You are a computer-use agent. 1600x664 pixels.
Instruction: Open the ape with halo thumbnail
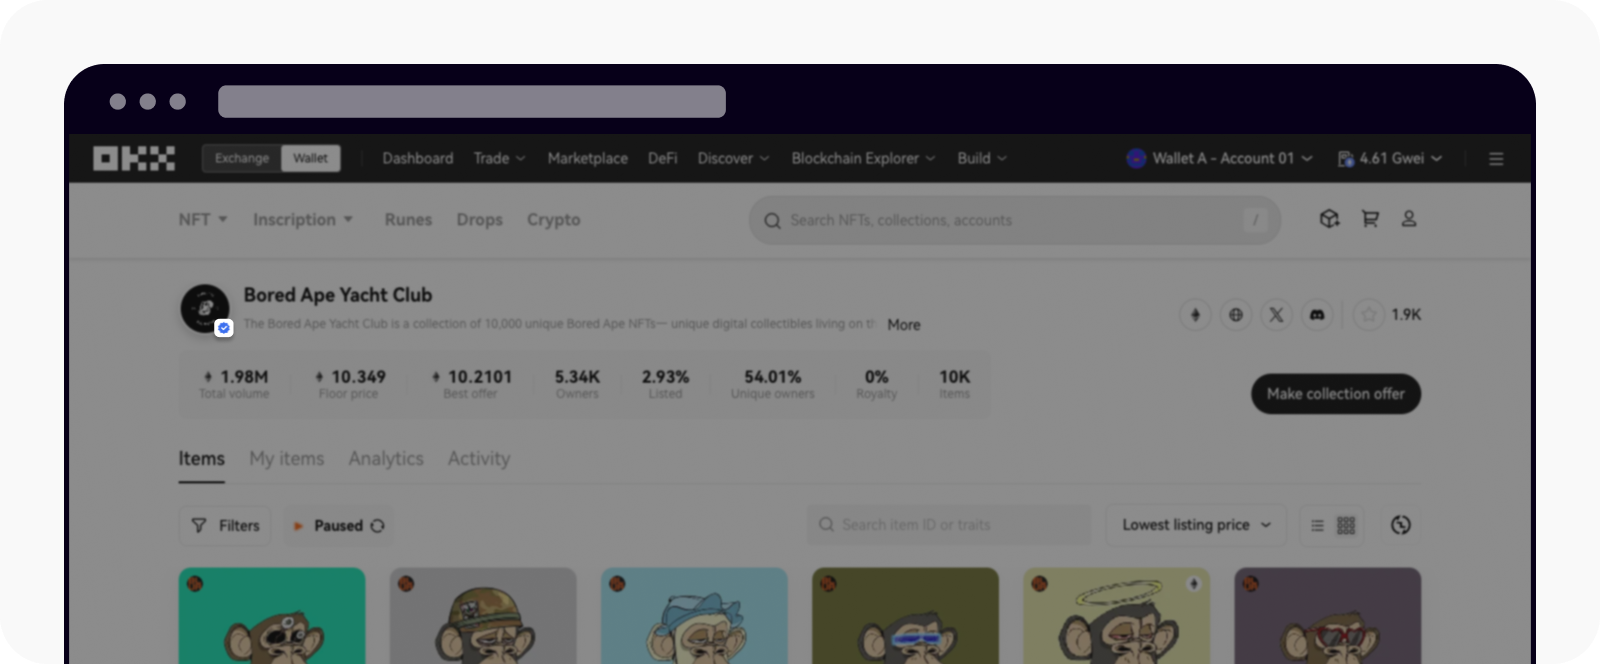tap(1116, 616)
